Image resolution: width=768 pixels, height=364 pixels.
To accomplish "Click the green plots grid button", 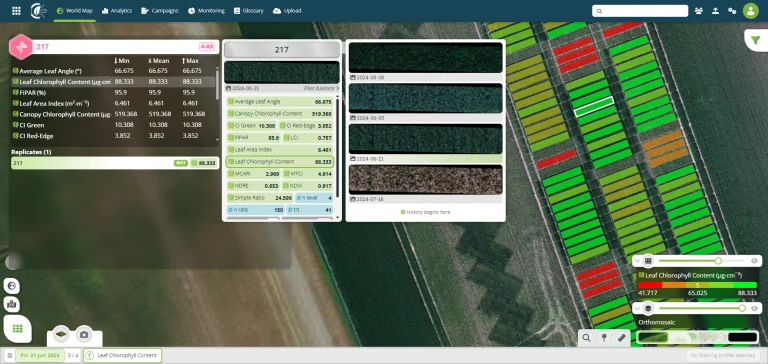I will click(18, 329).
